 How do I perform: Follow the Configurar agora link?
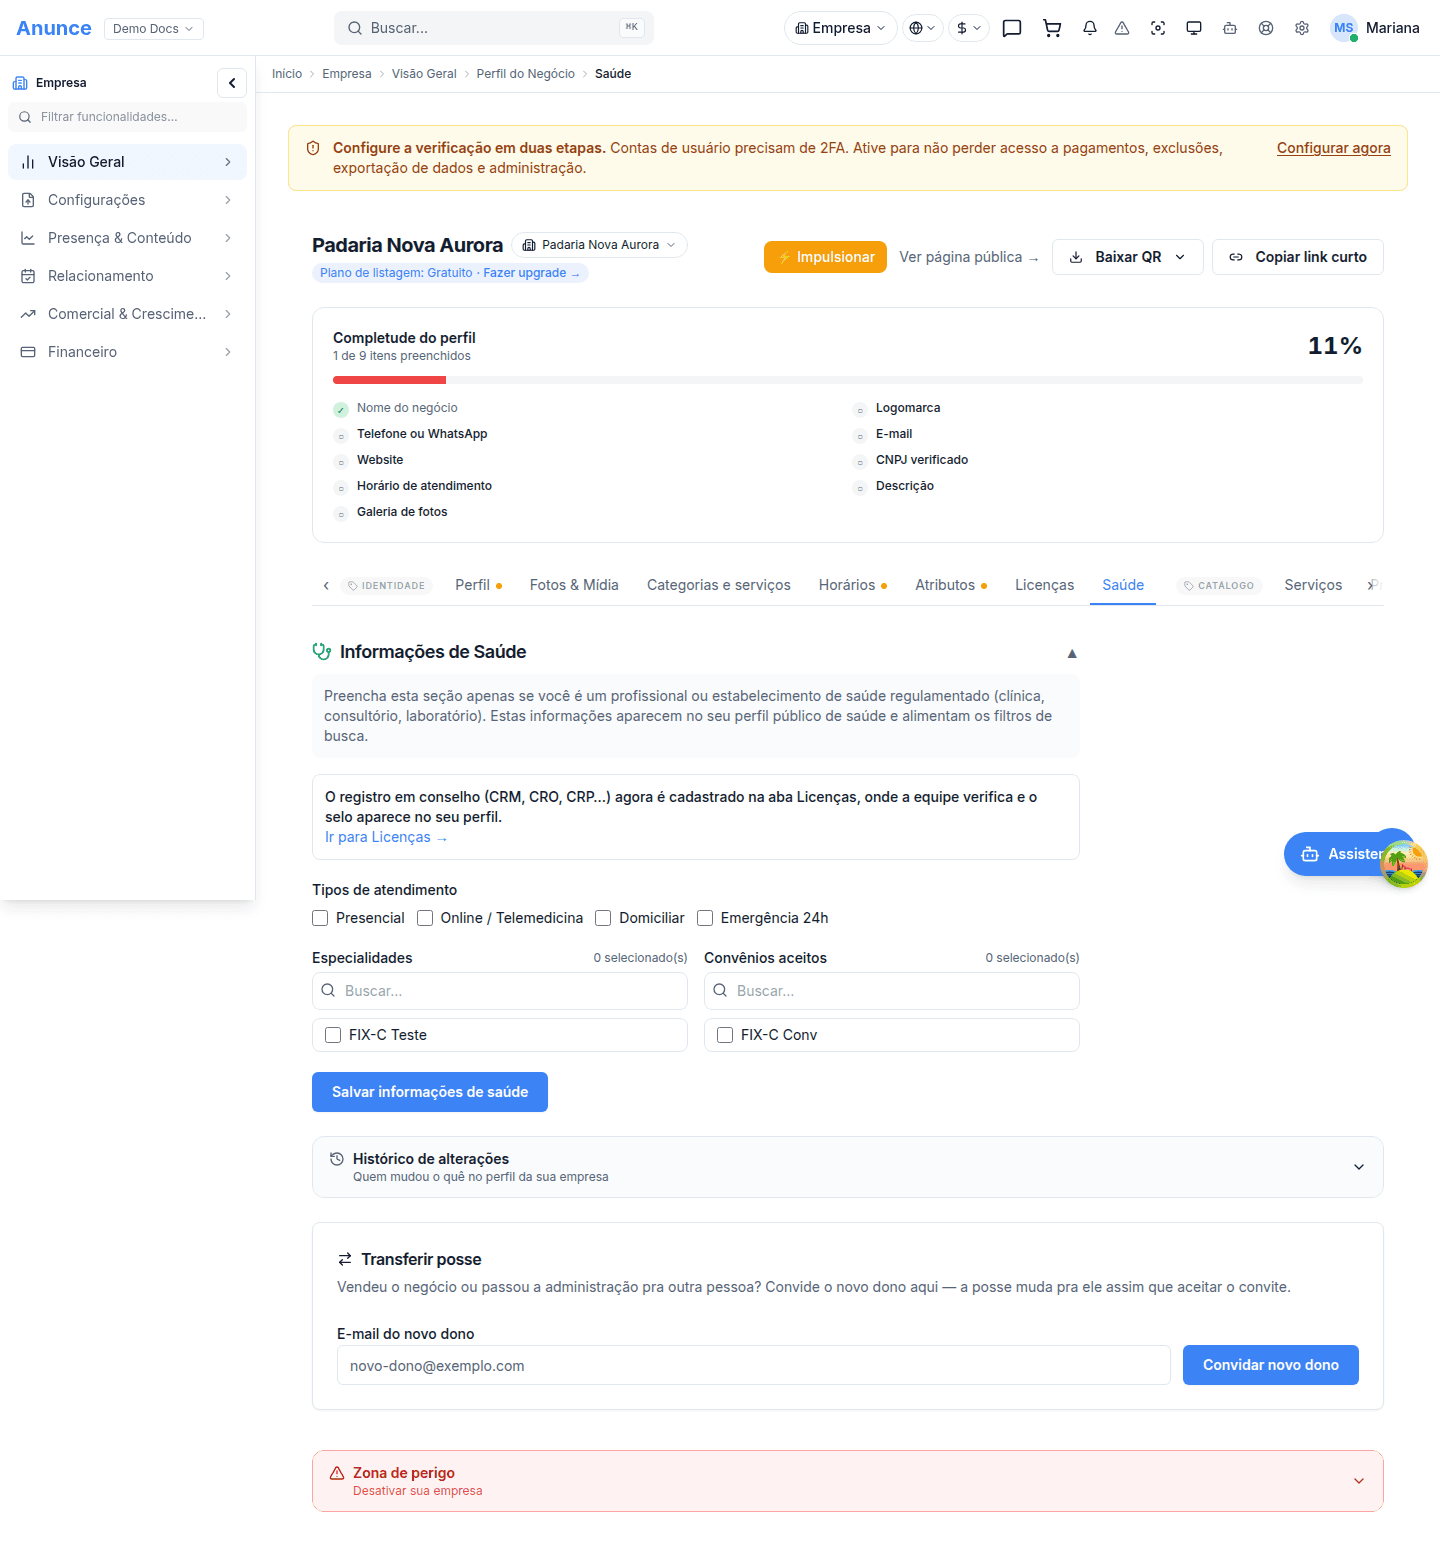point(1334,148)
